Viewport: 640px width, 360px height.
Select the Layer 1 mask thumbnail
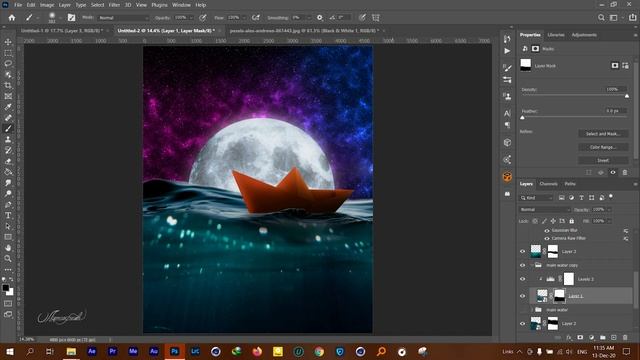coord(559,296)
